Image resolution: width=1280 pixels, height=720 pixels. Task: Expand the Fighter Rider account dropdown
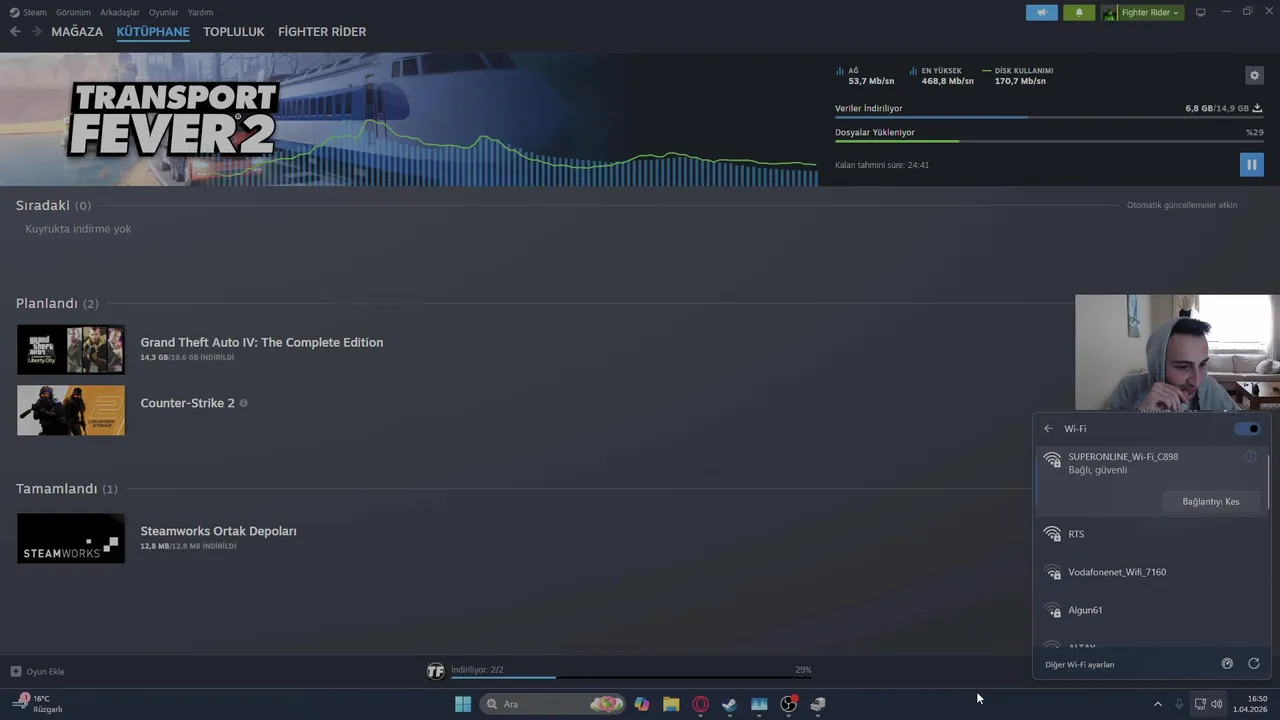click(x=1142, y=13)
